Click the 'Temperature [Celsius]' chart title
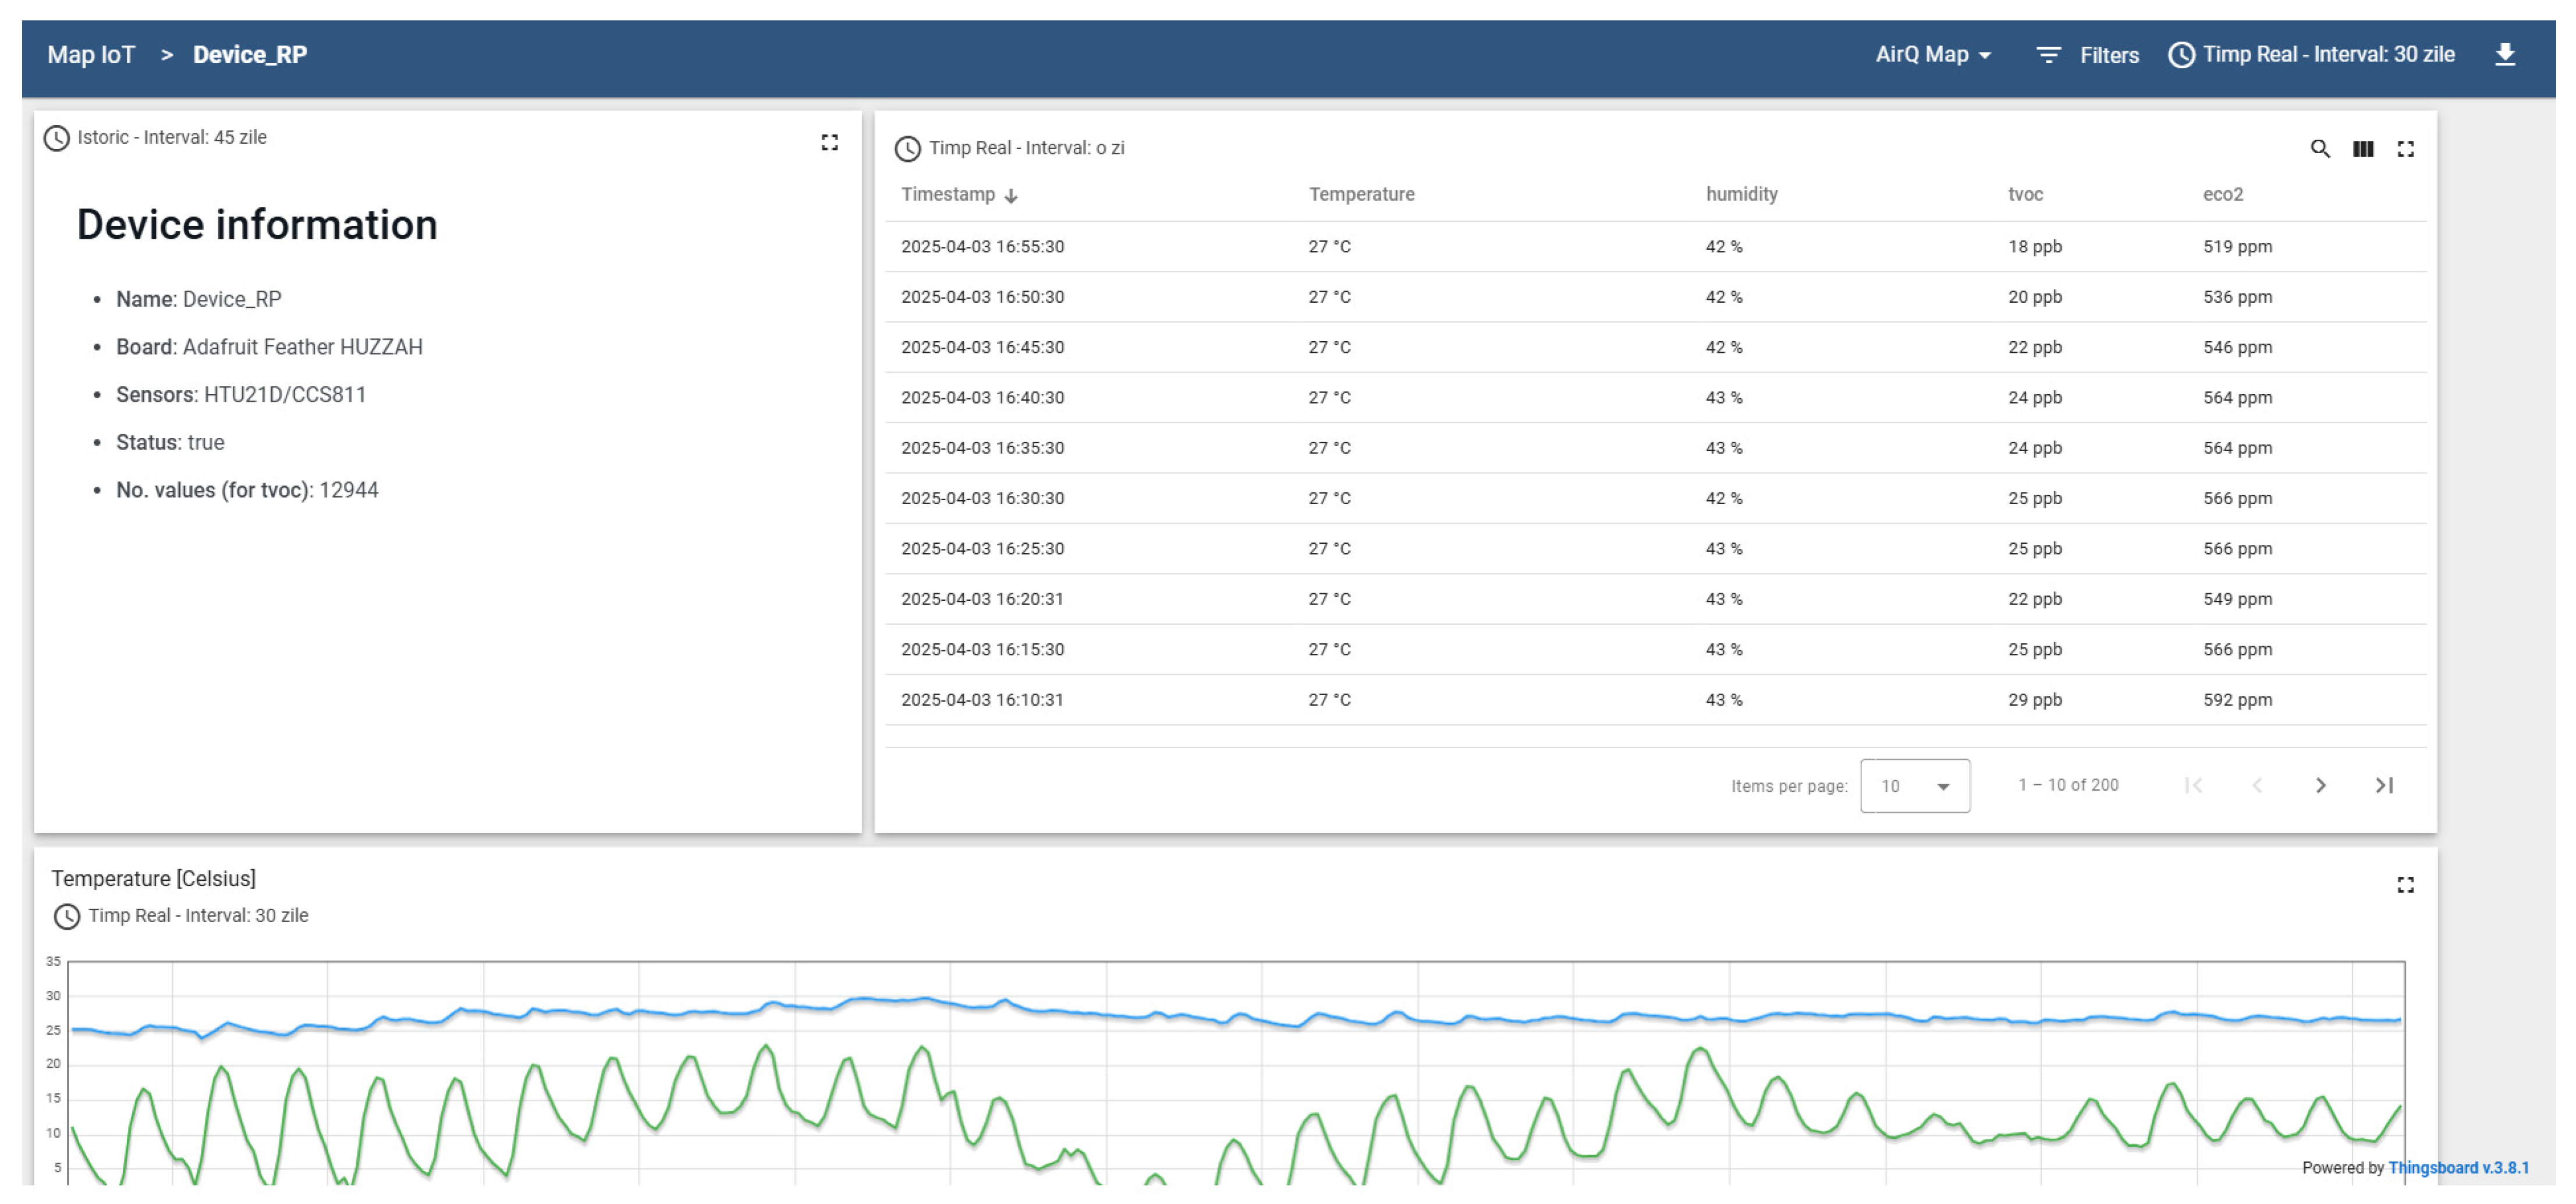This screenshot has width=2576, height=1204. pos(153,878)
